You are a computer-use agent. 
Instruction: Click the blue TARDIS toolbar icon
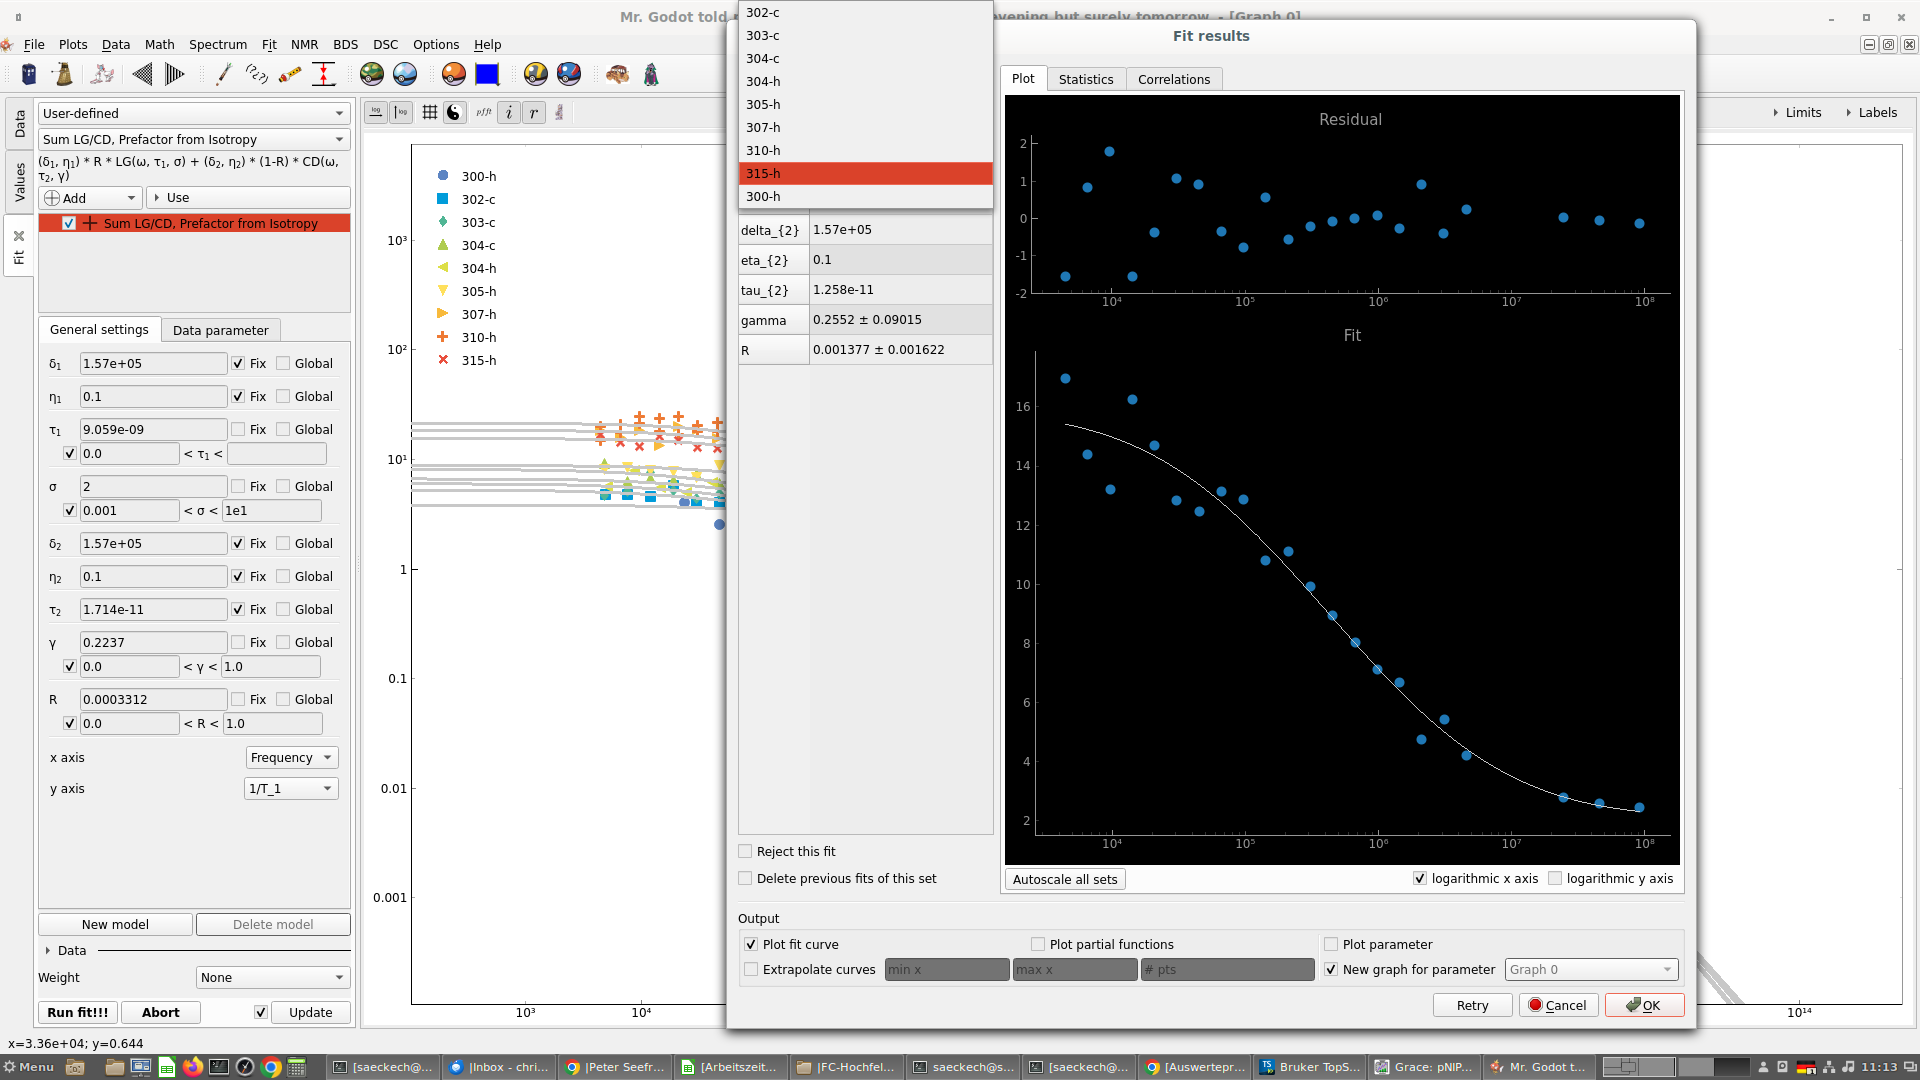(x=29, y=74)
